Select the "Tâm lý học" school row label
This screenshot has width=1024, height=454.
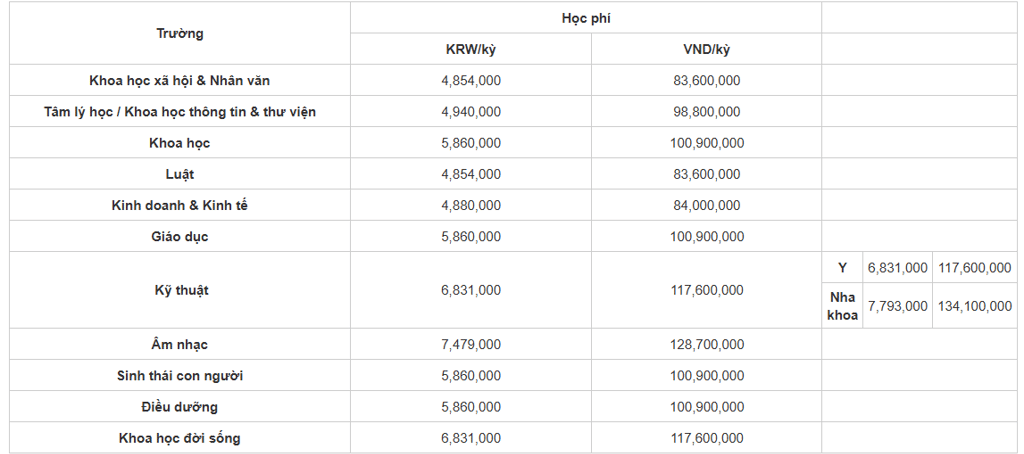click(180, 112)
